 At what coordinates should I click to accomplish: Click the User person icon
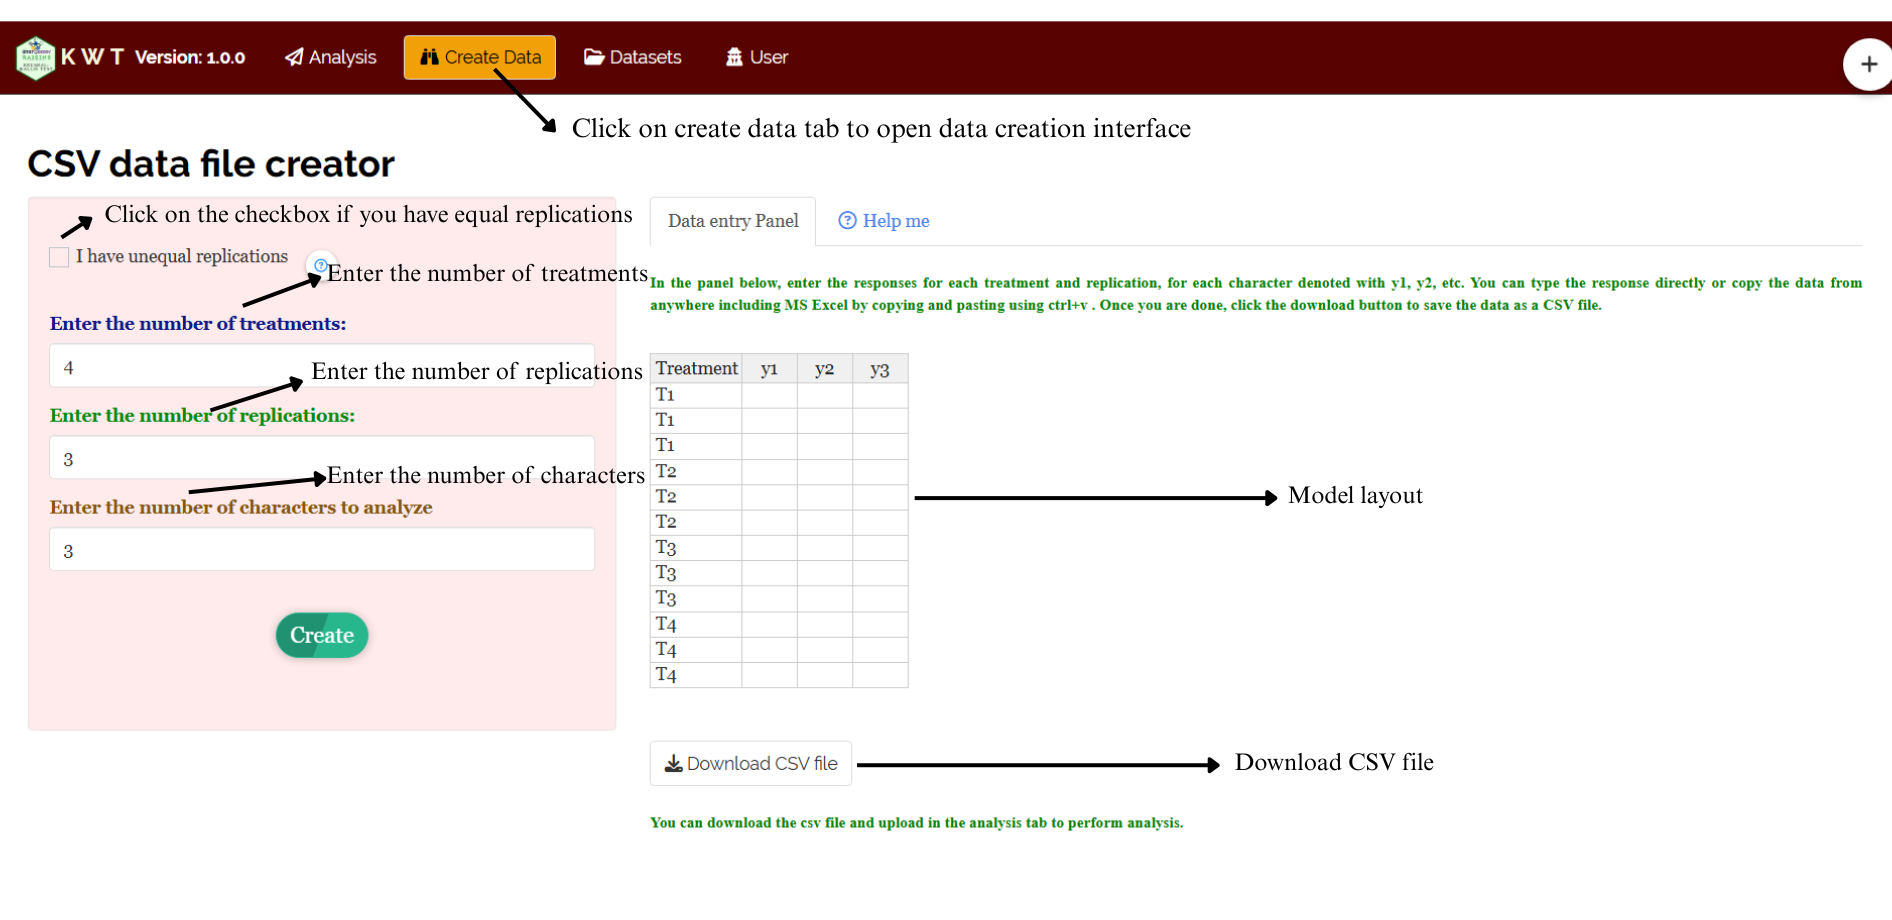point(734,57)
